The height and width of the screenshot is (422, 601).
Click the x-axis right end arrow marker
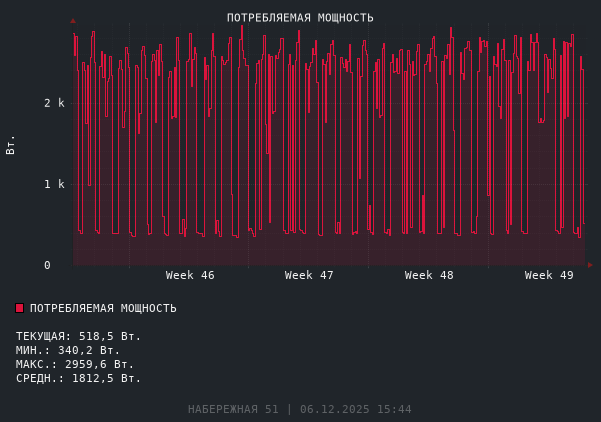point(589,265)
